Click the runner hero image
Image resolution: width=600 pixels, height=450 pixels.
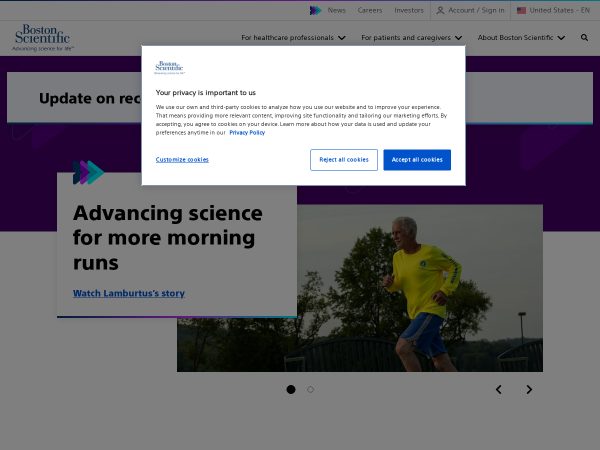(420, 288)
